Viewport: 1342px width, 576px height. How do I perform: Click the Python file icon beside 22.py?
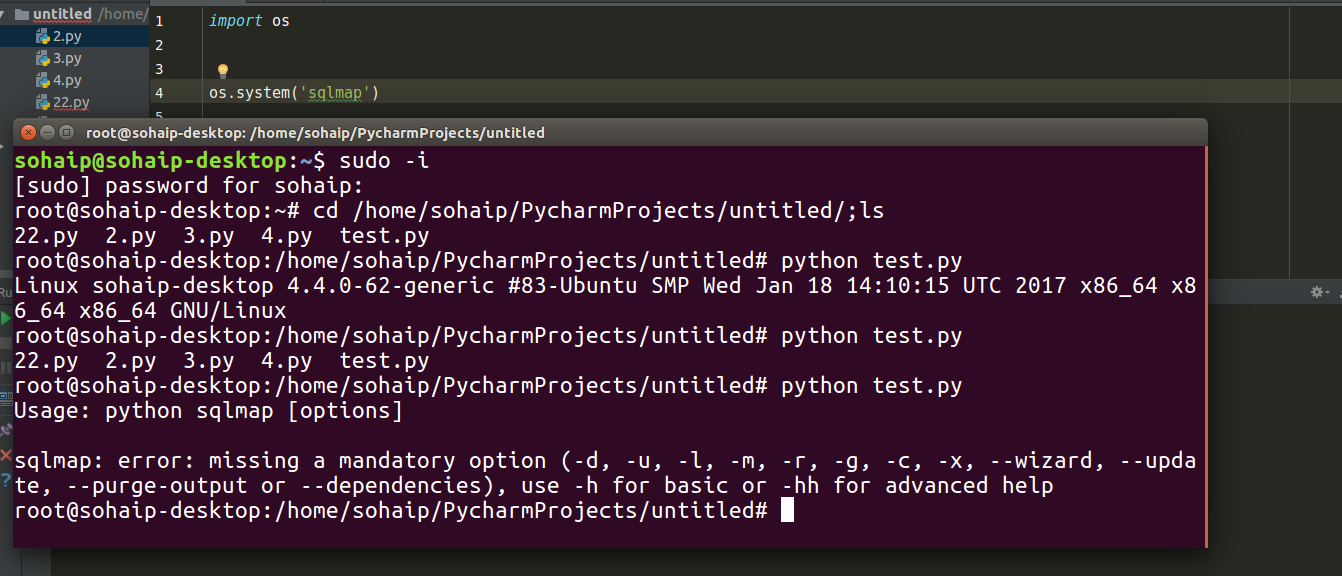click(43, 103)
